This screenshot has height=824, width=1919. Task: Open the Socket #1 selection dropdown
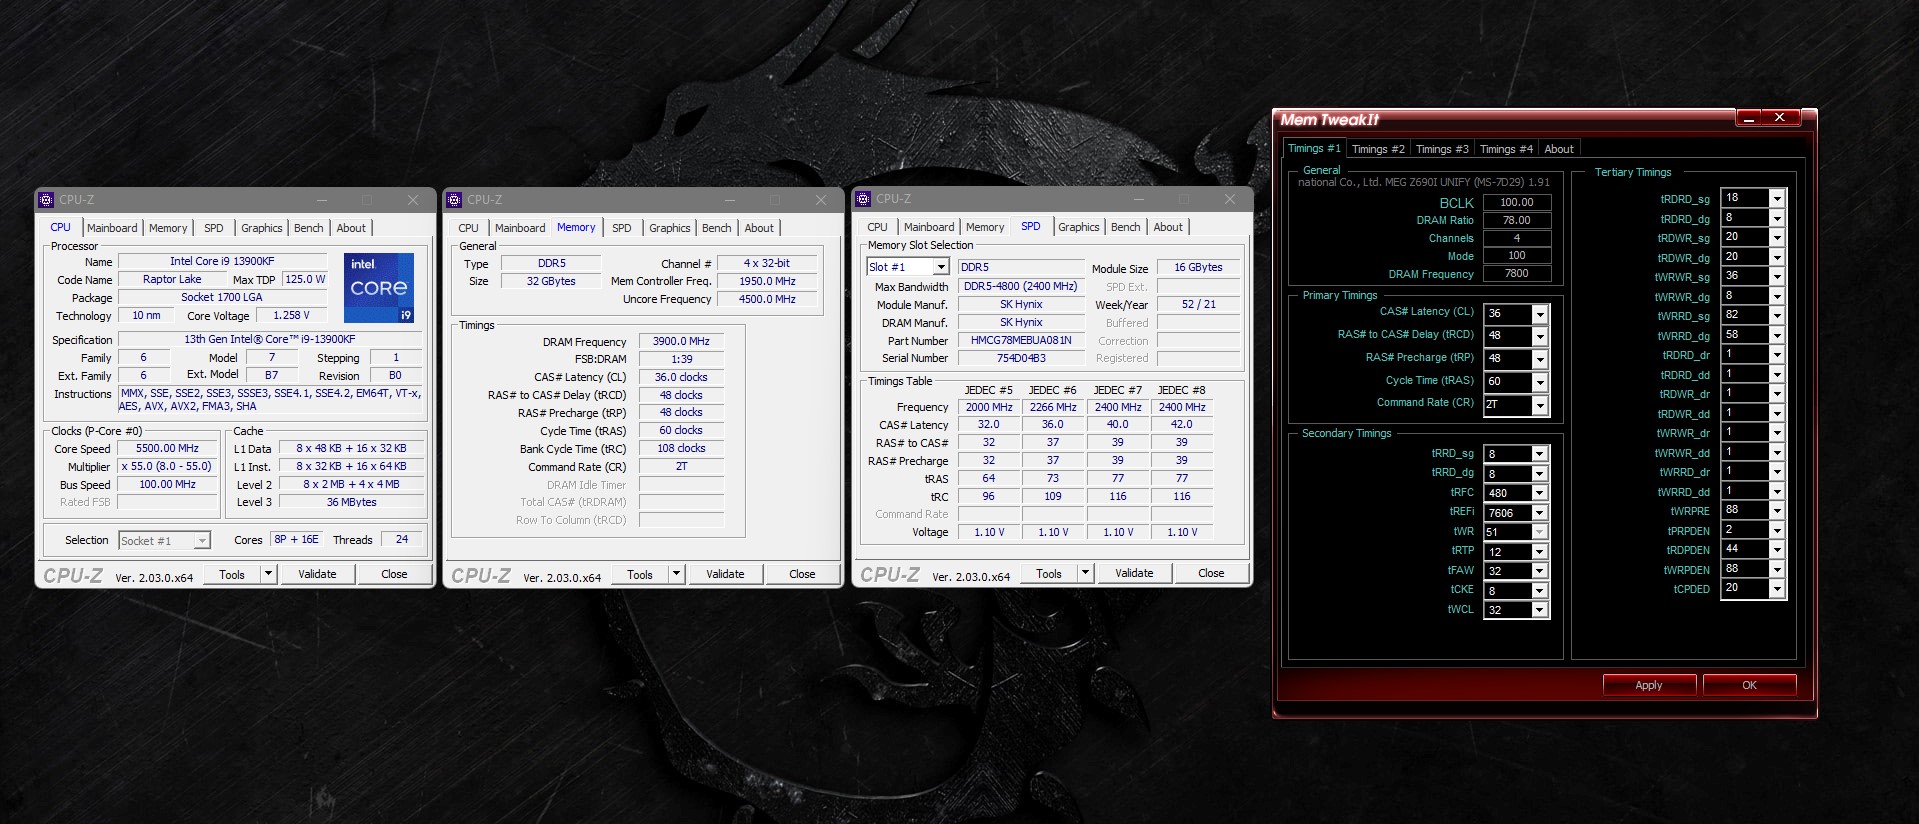pyautogui.click(x=202, y=540)
